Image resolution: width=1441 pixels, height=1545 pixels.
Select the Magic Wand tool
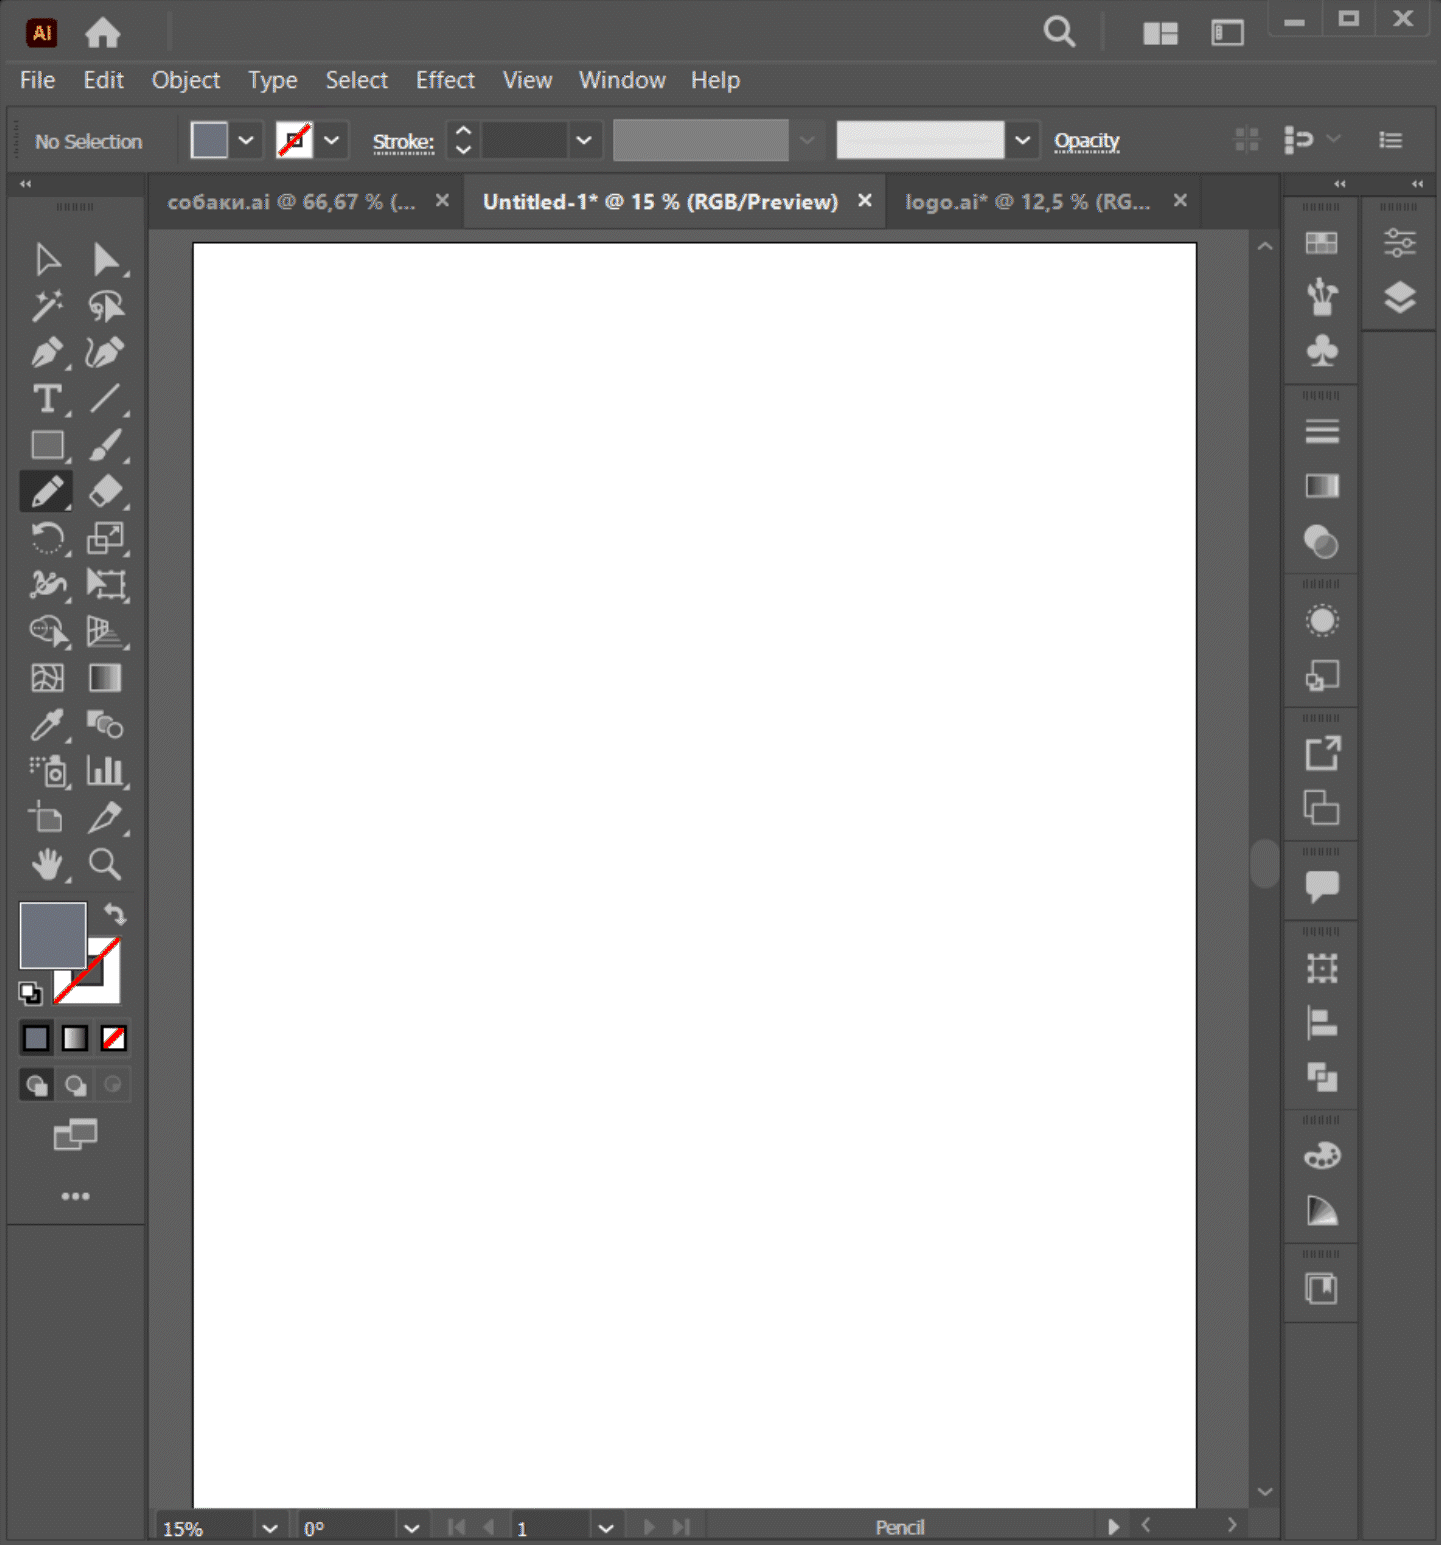click(46, 306)
